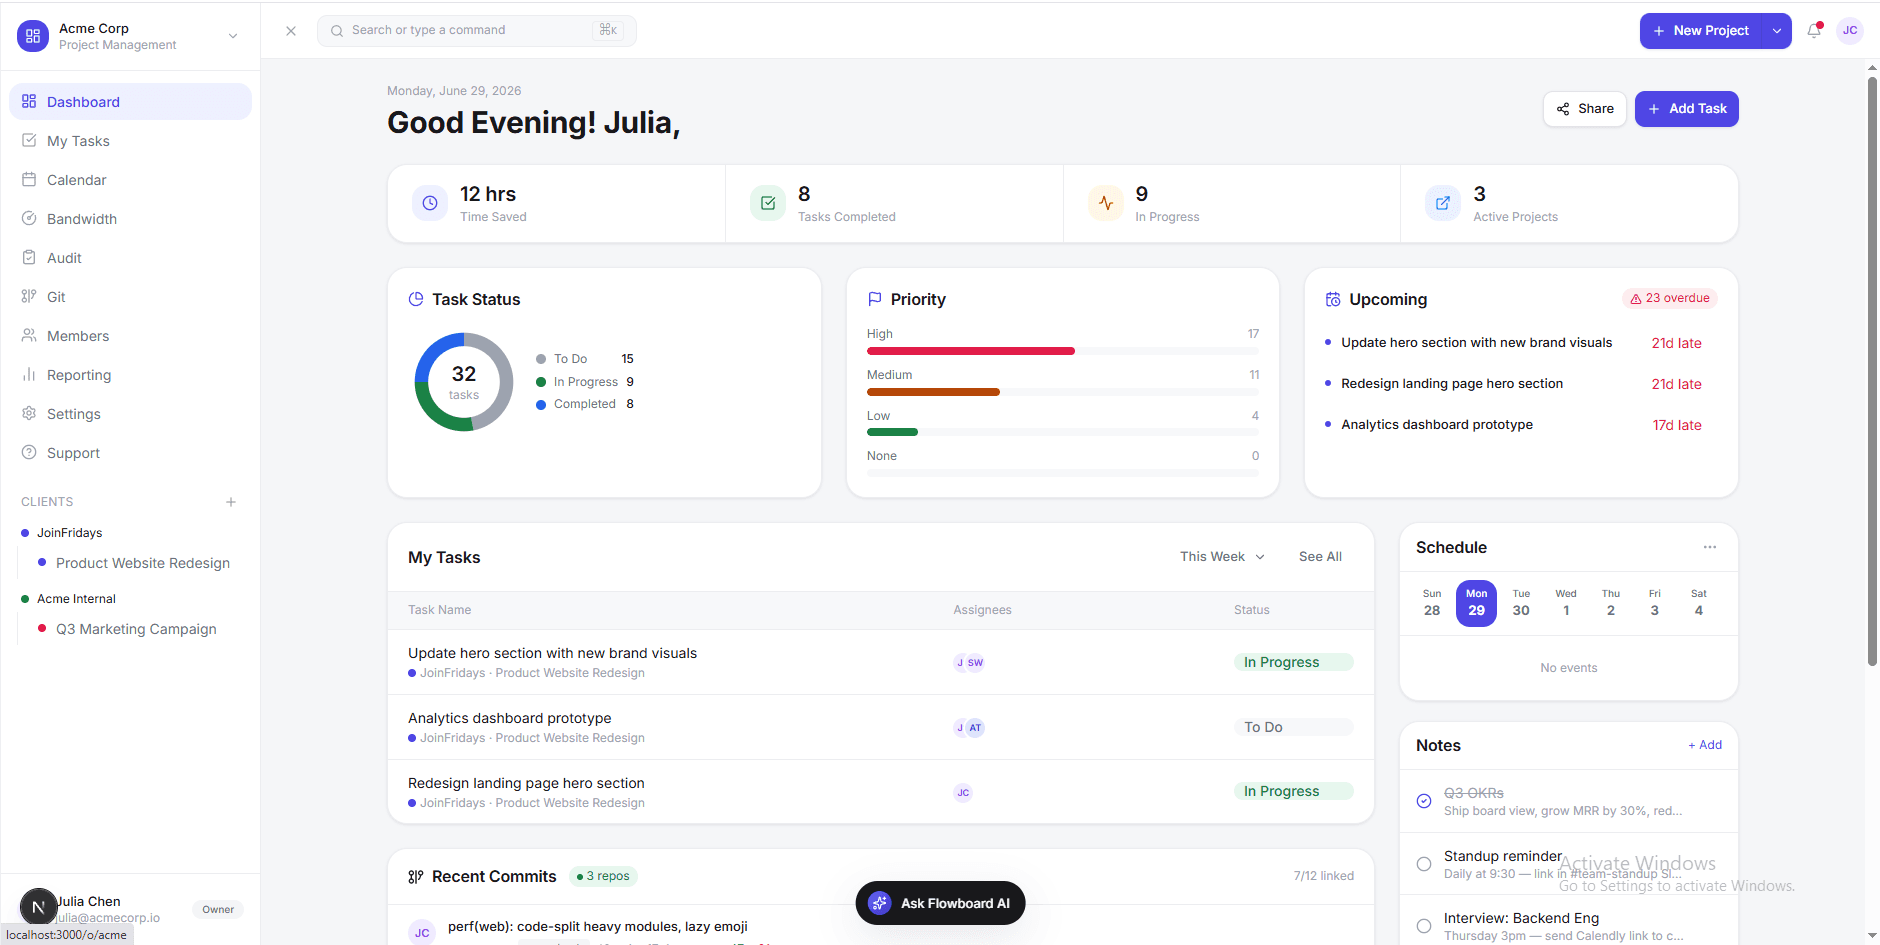Mark Standup reminder note as done
Viewport: 1880px width, 945px height.
[1424, 864]
